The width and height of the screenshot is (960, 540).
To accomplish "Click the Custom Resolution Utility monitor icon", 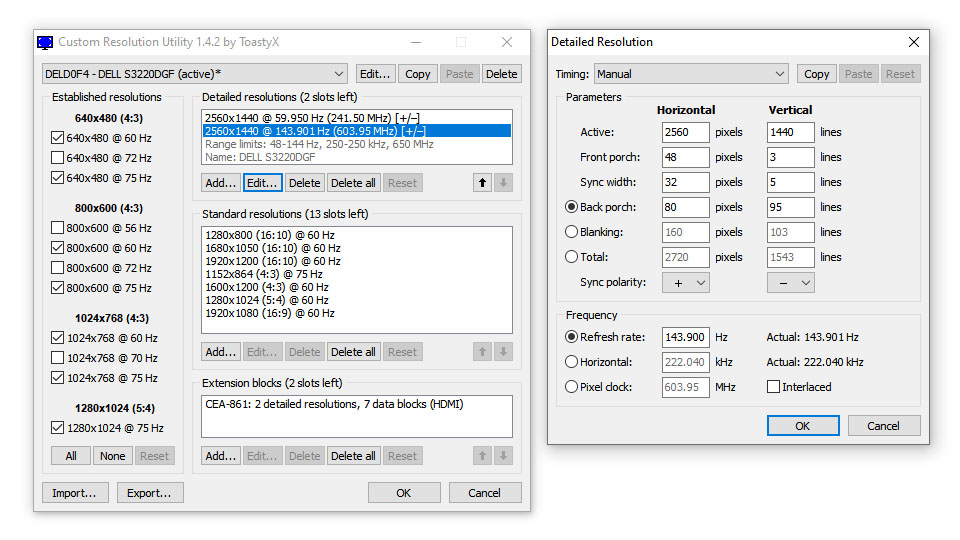I will pos(45,42).
